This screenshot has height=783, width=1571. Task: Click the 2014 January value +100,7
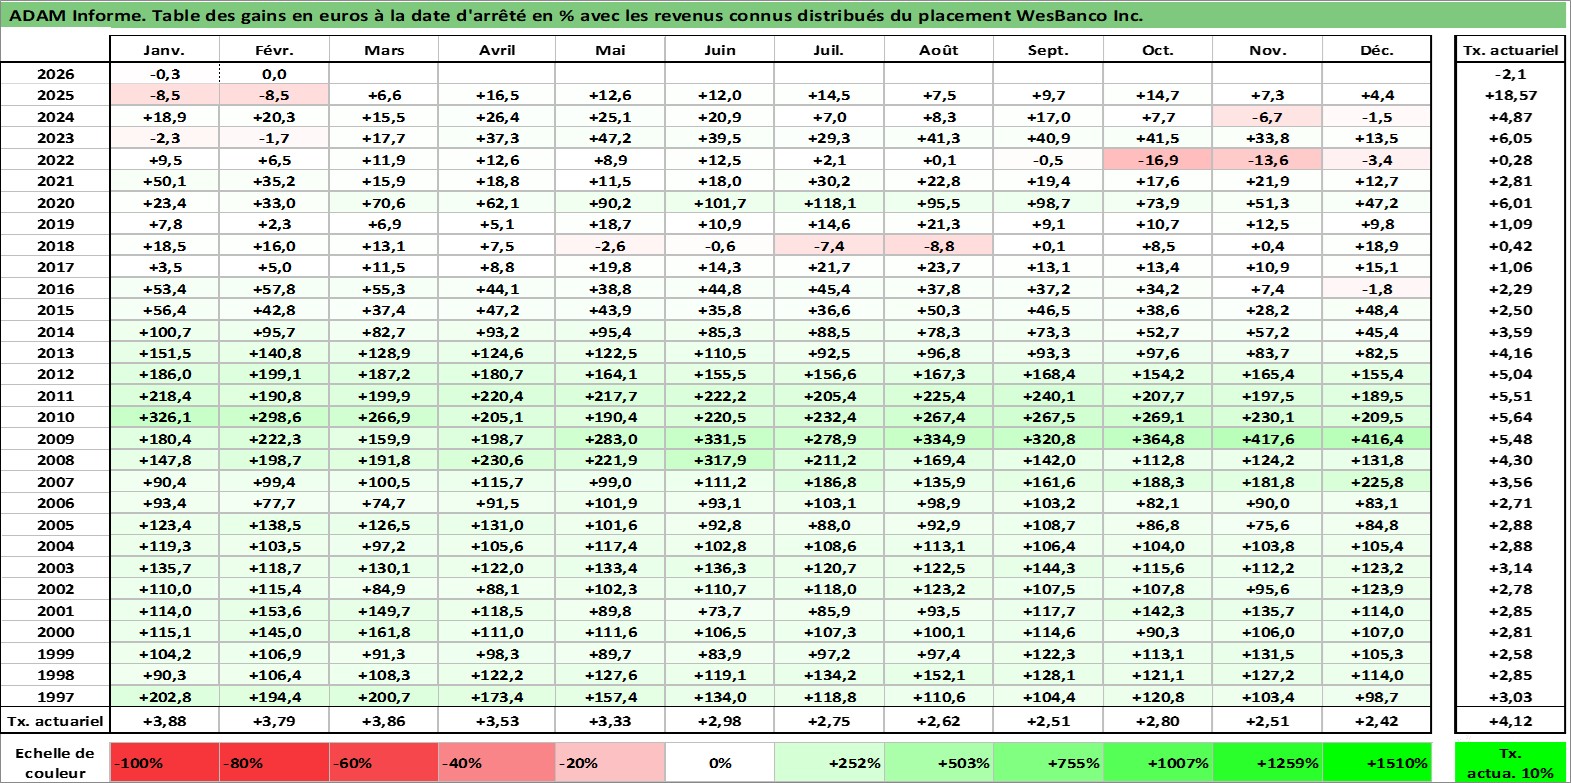click(x=164, y=332)
